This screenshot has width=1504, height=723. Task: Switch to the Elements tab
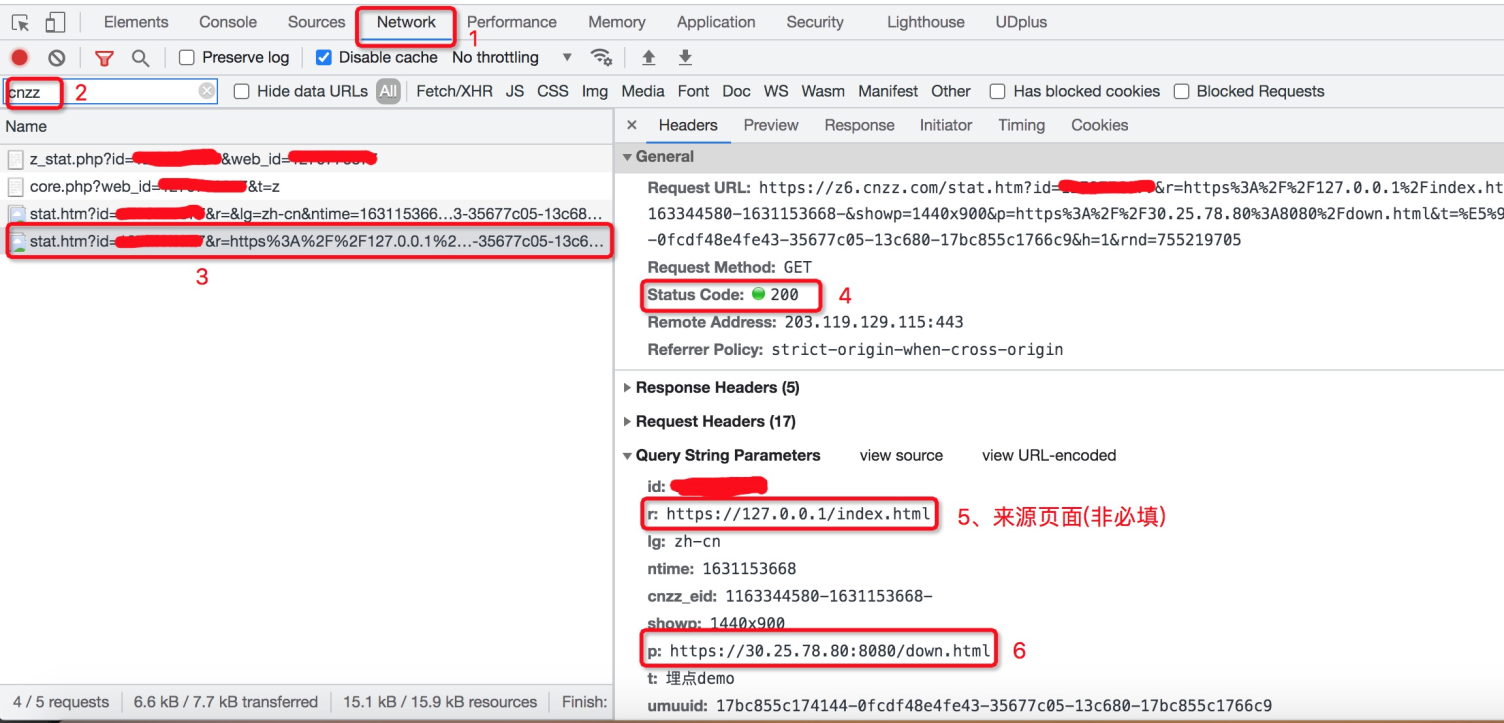[136, 22]
